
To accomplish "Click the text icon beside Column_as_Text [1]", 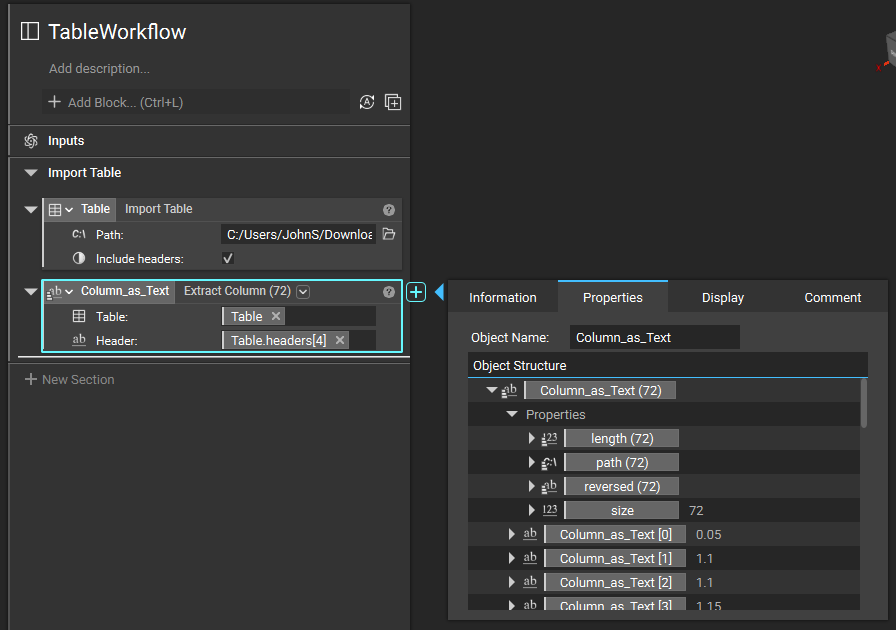I will [x=530, y=558].
